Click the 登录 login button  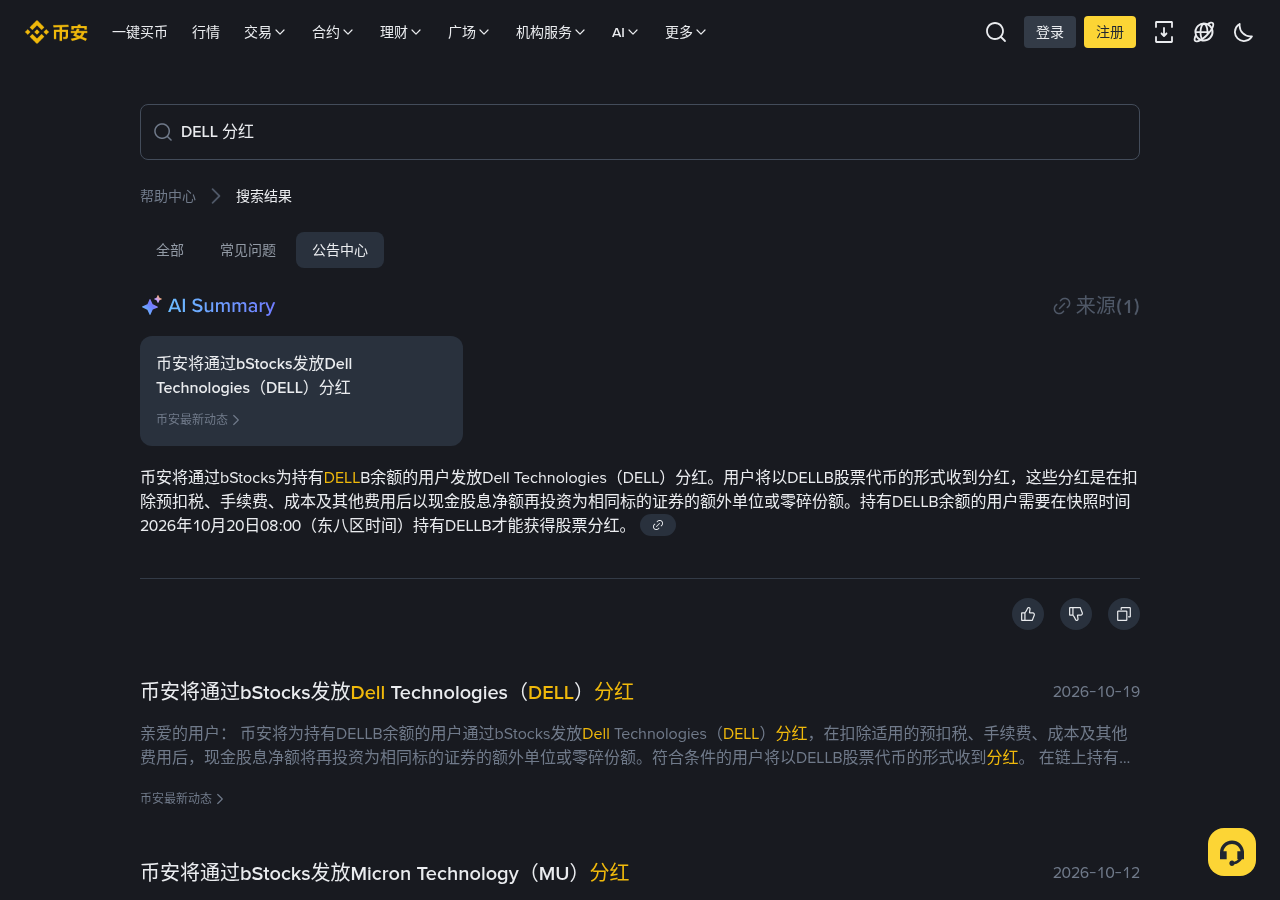(1050, 32)
